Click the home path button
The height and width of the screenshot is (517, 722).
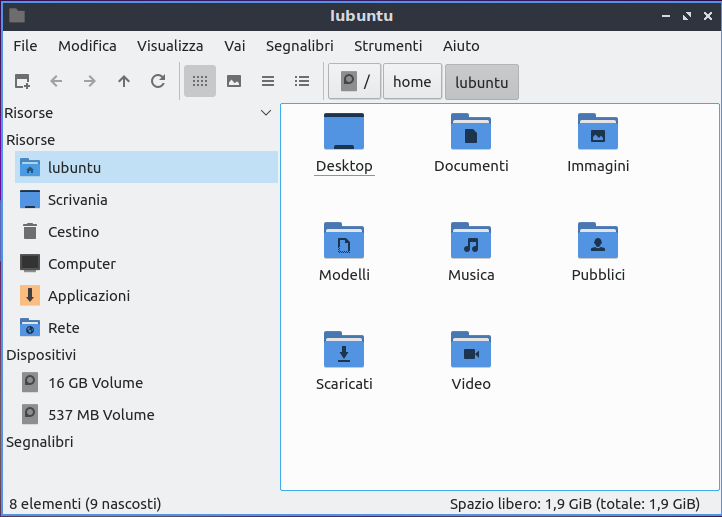(x=412, y=81)
